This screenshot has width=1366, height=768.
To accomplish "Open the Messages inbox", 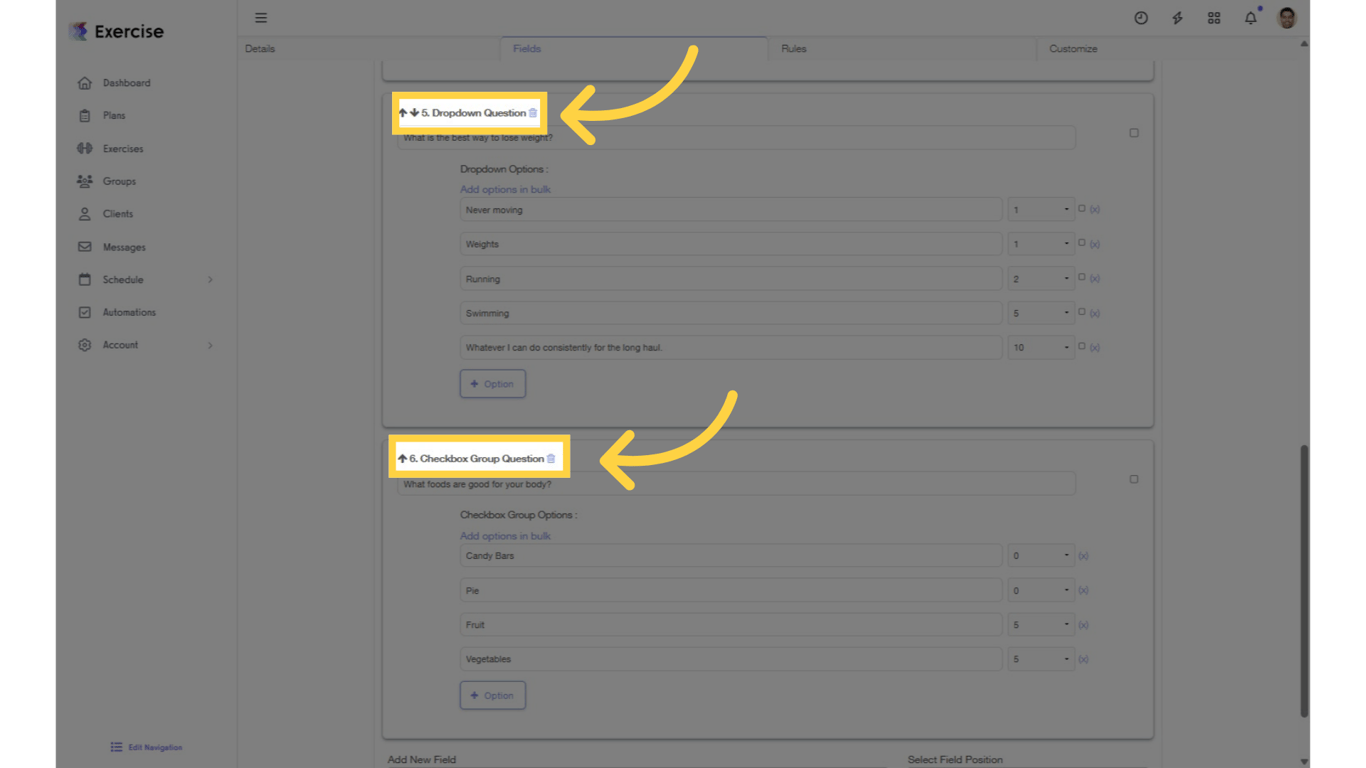I will (x=124, y=247).
